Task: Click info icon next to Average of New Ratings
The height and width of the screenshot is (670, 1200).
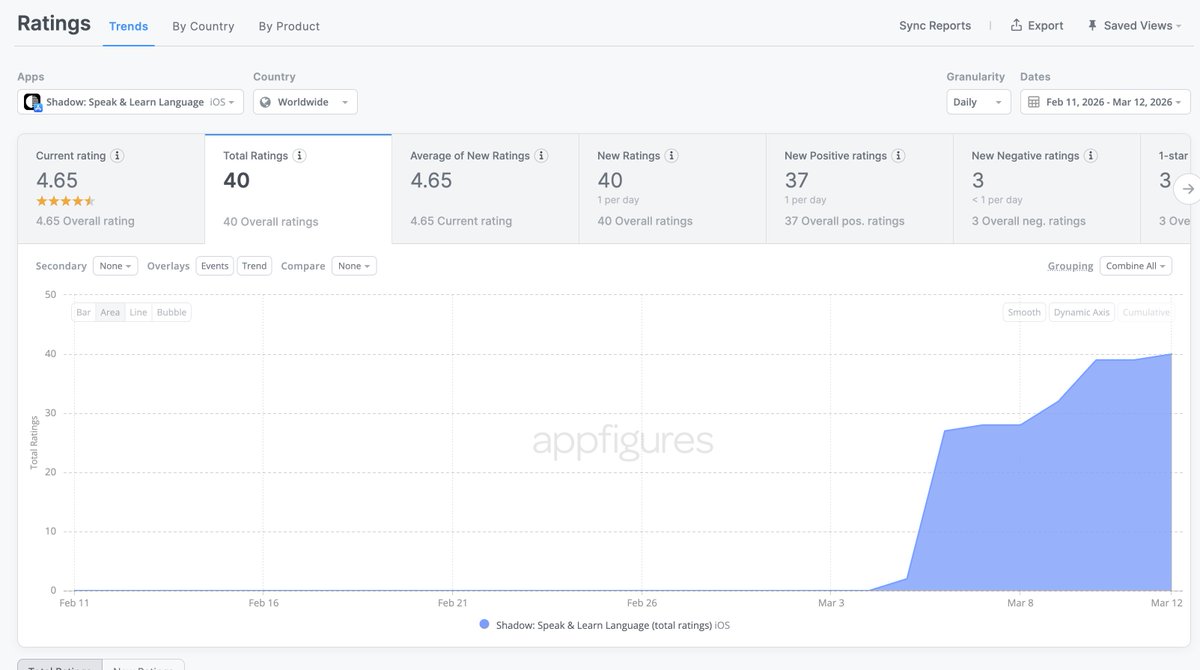Action: (x=541, y=156)
